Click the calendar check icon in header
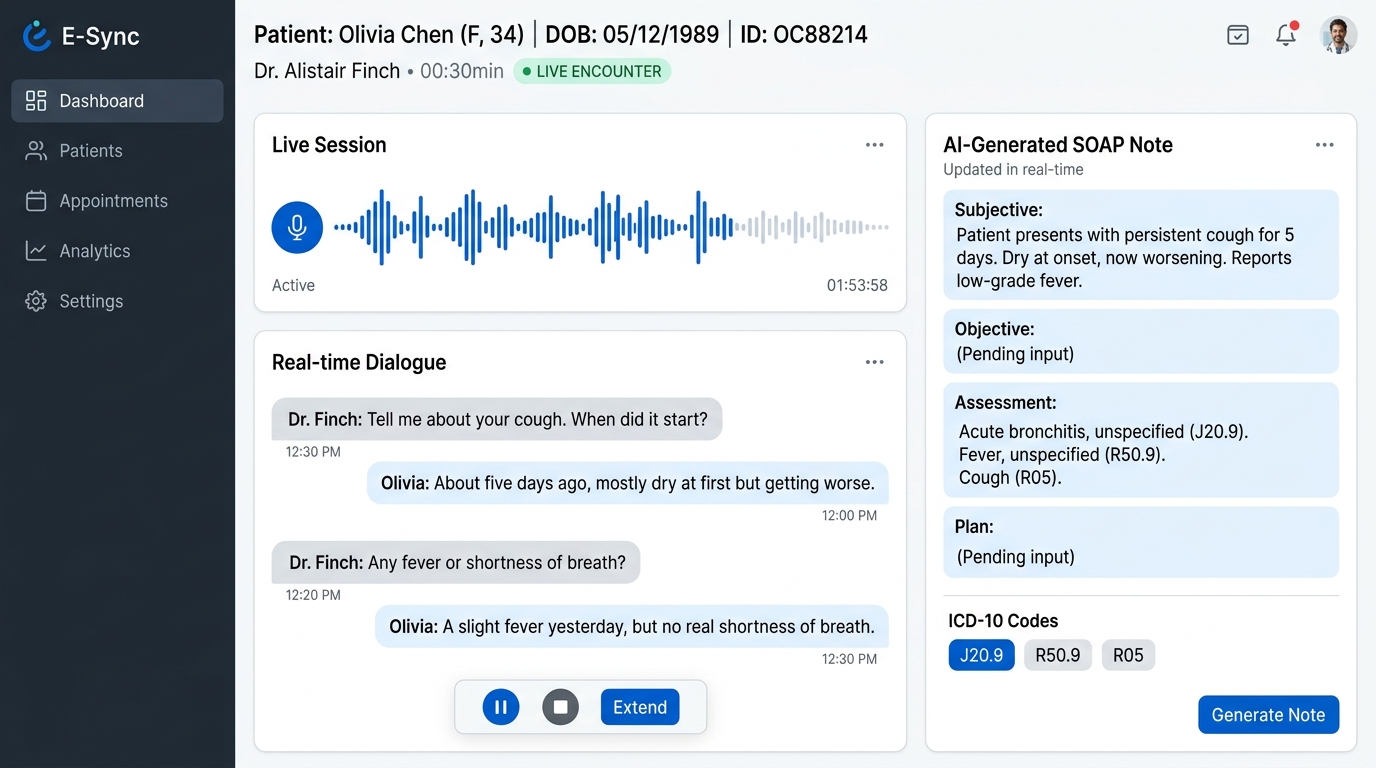The width and height of the screenshot is (1376, 768). pos(1238,35)
